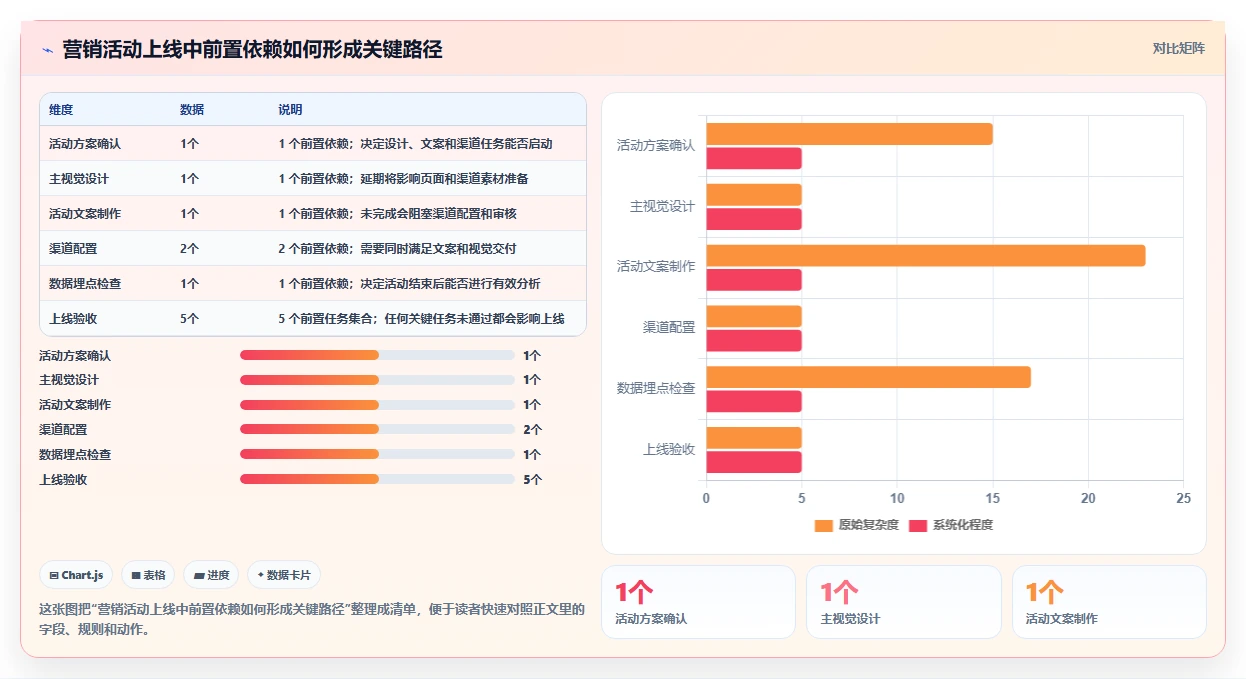
Task: Click the 渠道配置 label in the progress list
Action: 63,429
